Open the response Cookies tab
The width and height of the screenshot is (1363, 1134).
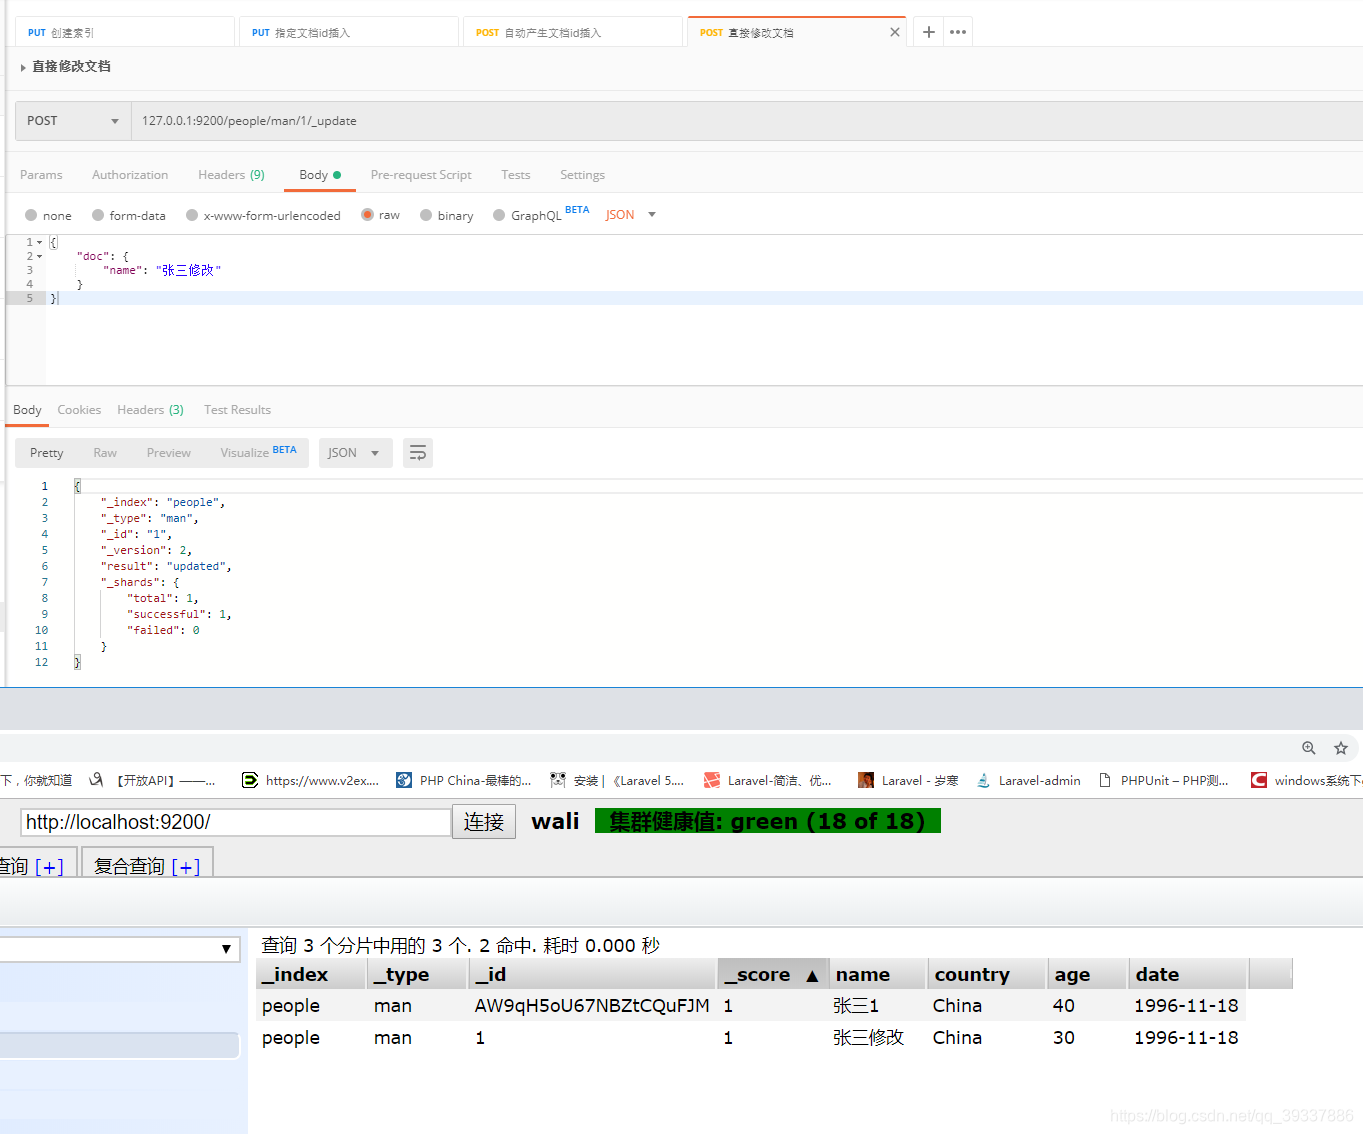click(x=79, y=410)
